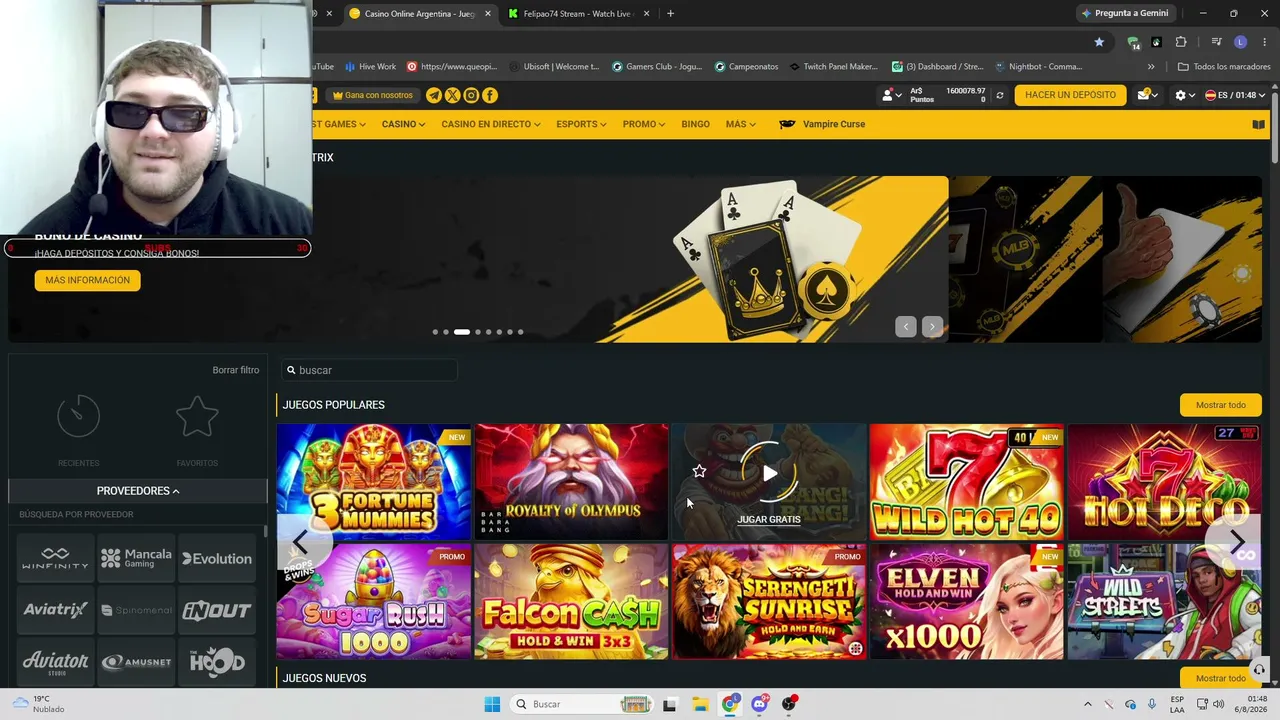
Task: Expand the Promo menu
Action: 644,124
